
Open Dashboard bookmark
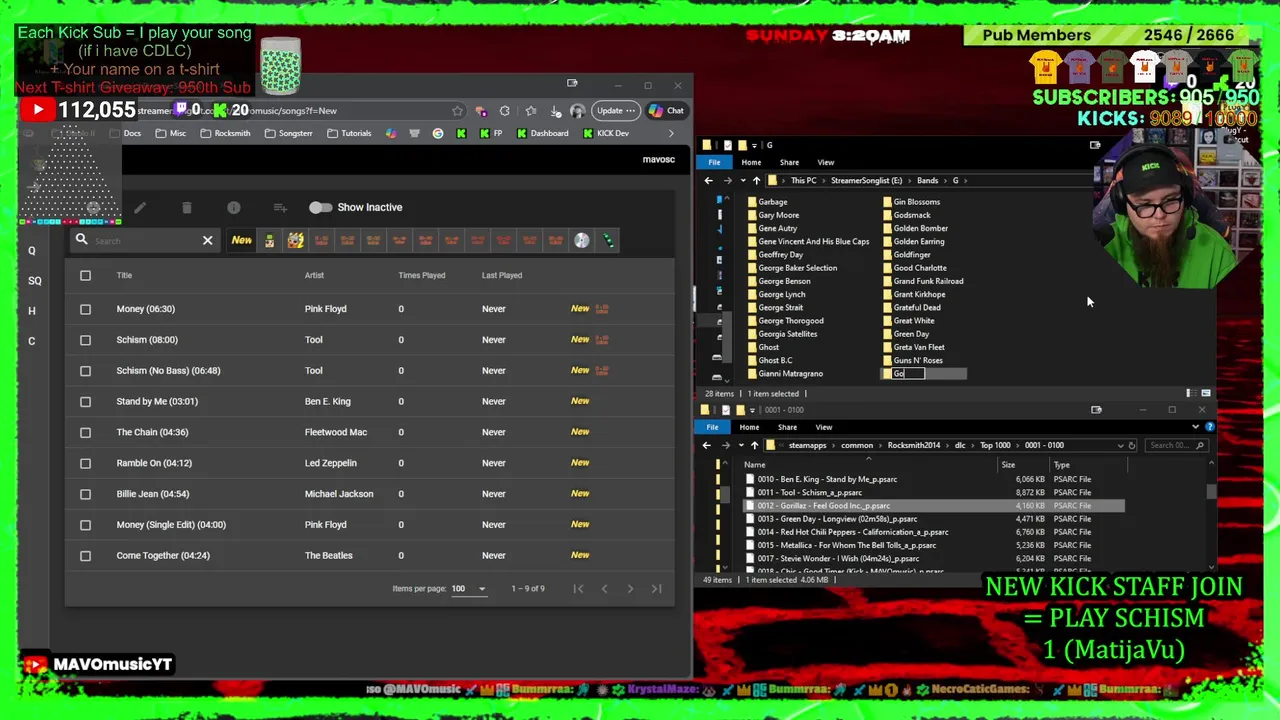(x=543, y=133)
